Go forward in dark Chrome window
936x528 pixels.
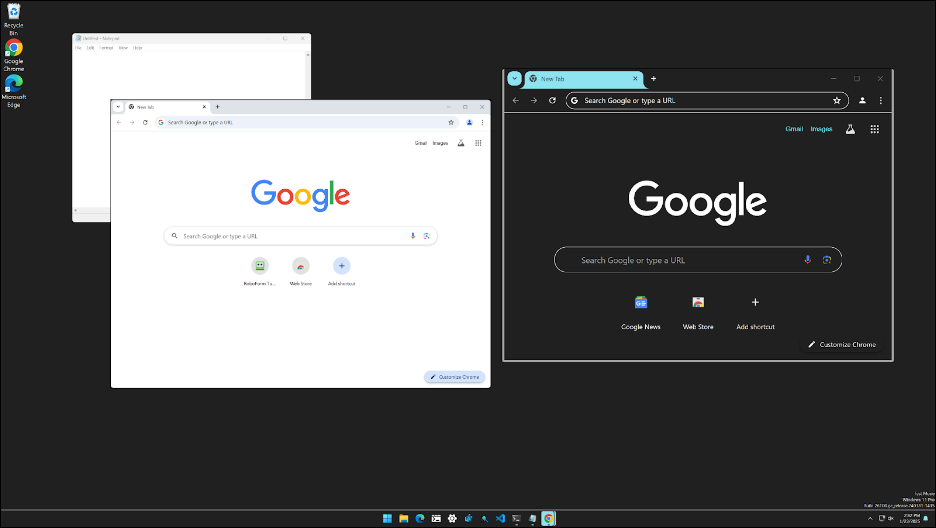tap(534, 101)
